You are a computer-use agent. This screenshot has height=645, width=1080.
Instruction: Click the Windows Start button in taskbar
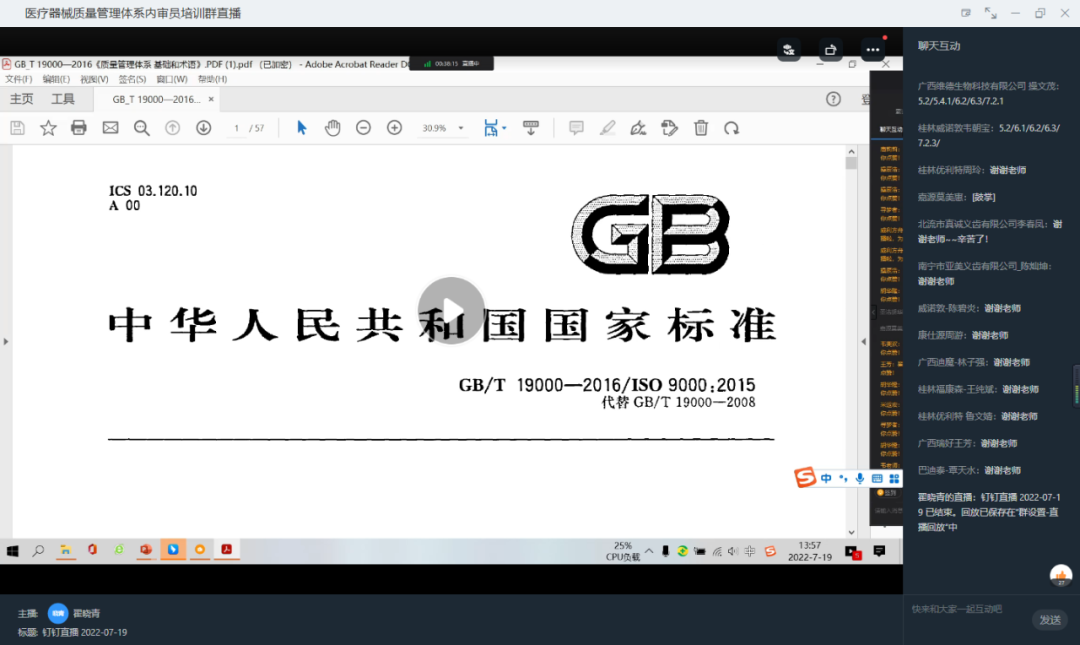pos(12,551)
